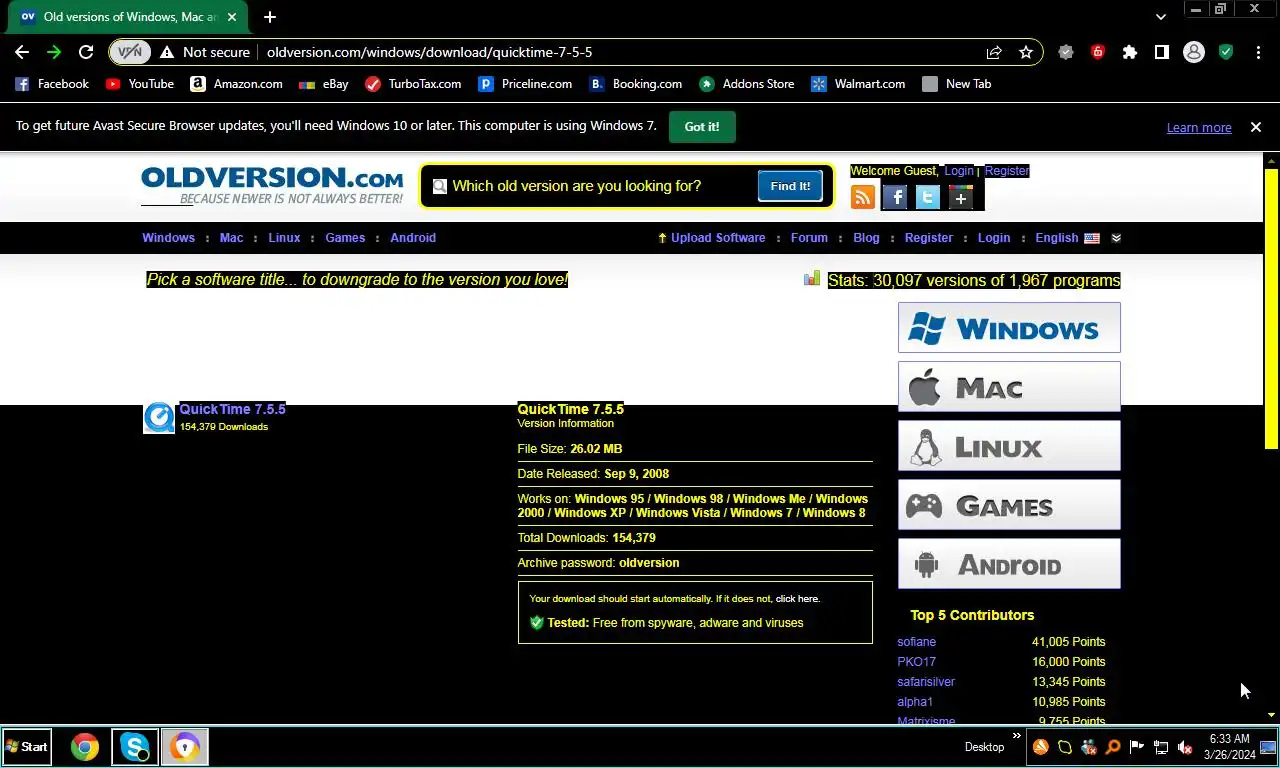The width and height of the screenshot is (1280, 768).
Task: Reload the page with the refresh icon
Action: coord(86,52)
